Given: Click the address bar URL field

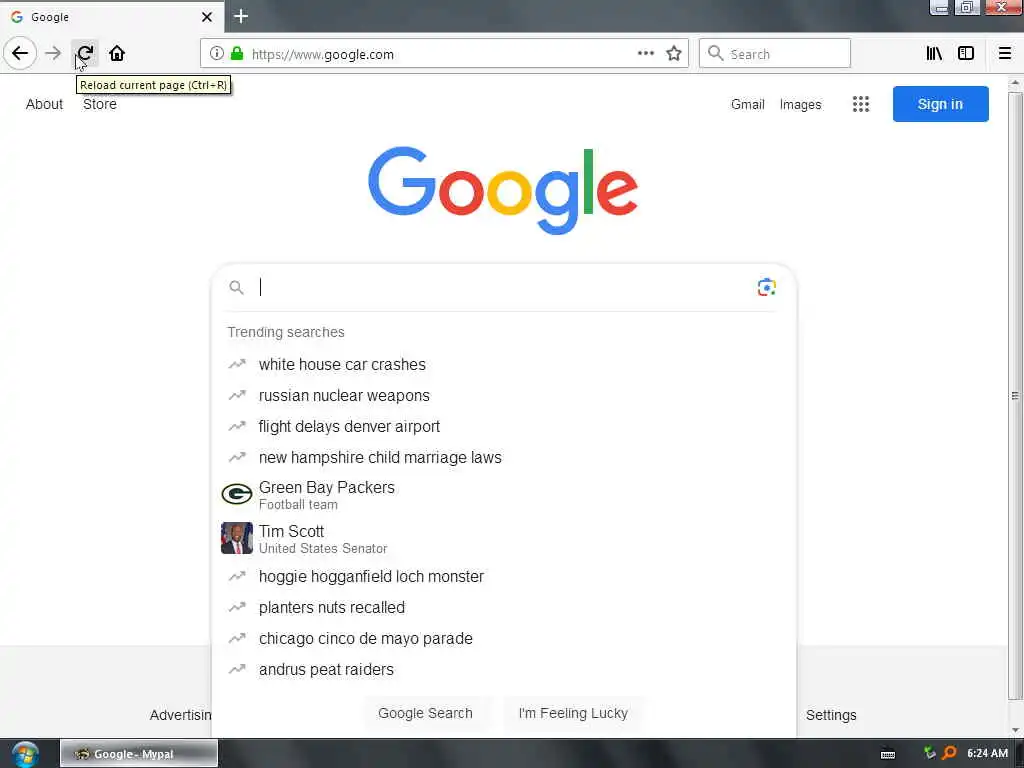Looking at the screenshot, I should [444, 54].
